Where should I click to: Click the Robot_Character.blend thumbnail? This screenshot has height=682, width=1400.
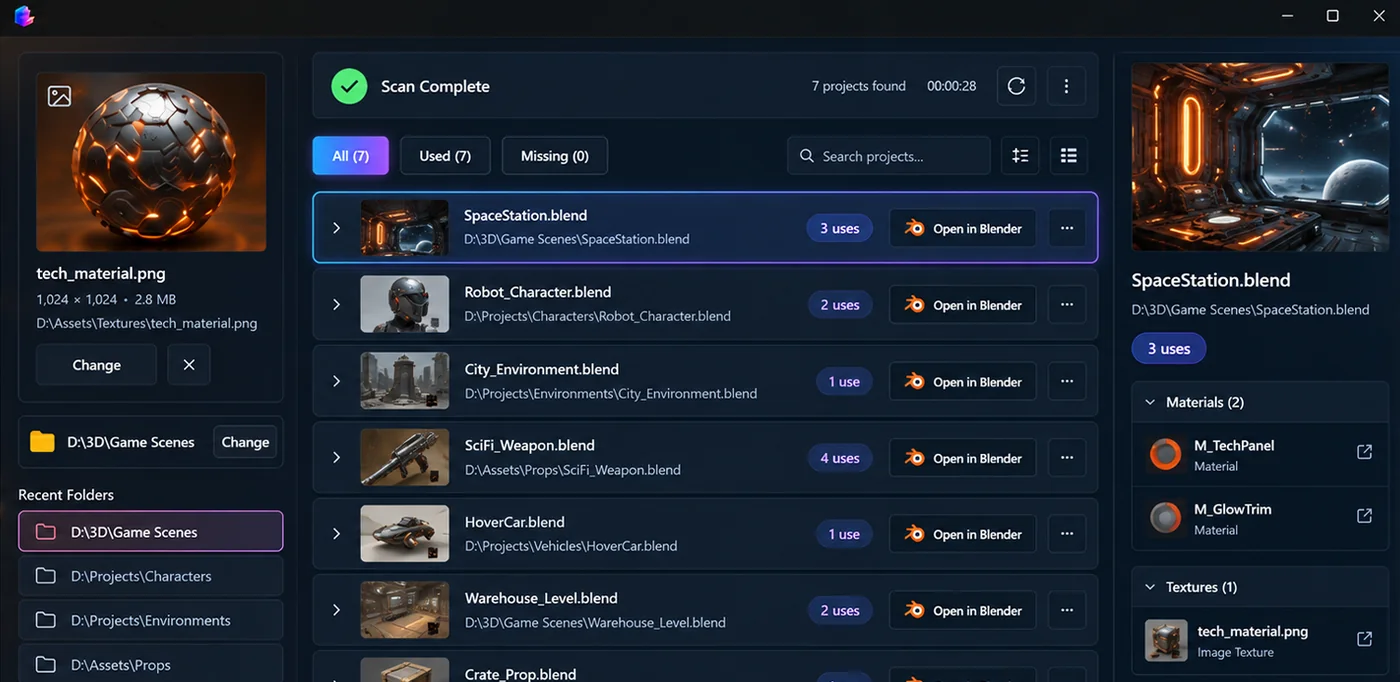[404, 305]
